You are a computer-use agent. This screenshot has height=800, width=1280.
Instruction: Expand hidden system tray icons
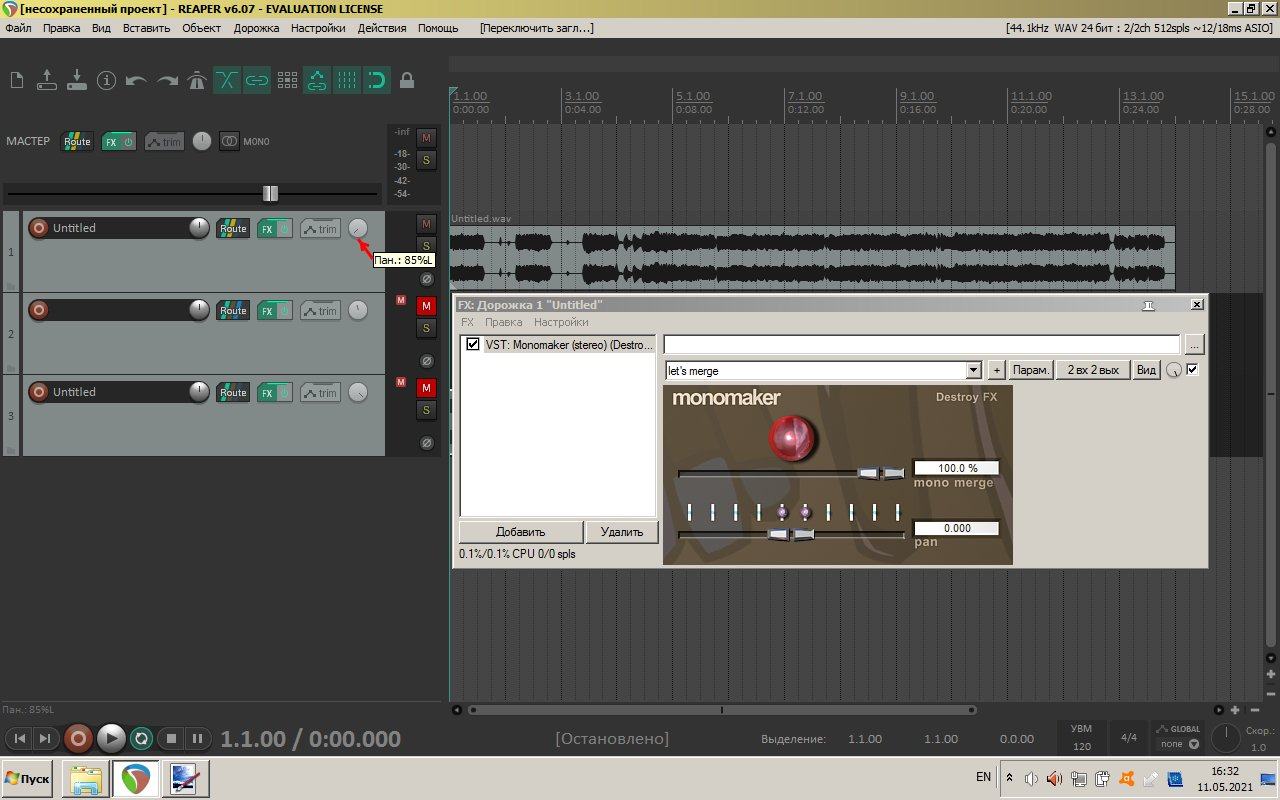[x=1009, y=778]
